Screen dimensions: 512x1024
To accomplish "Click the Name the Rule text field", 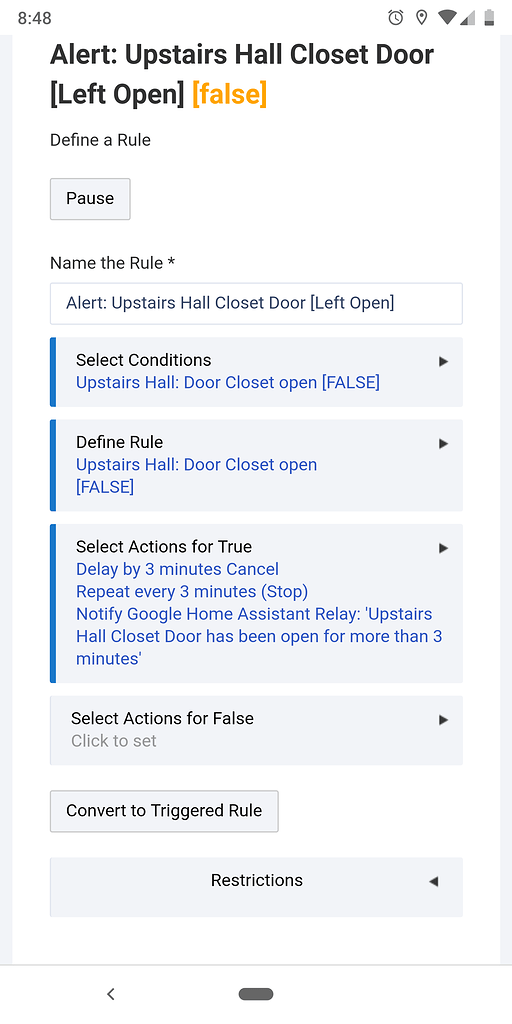I will point(256,304).
